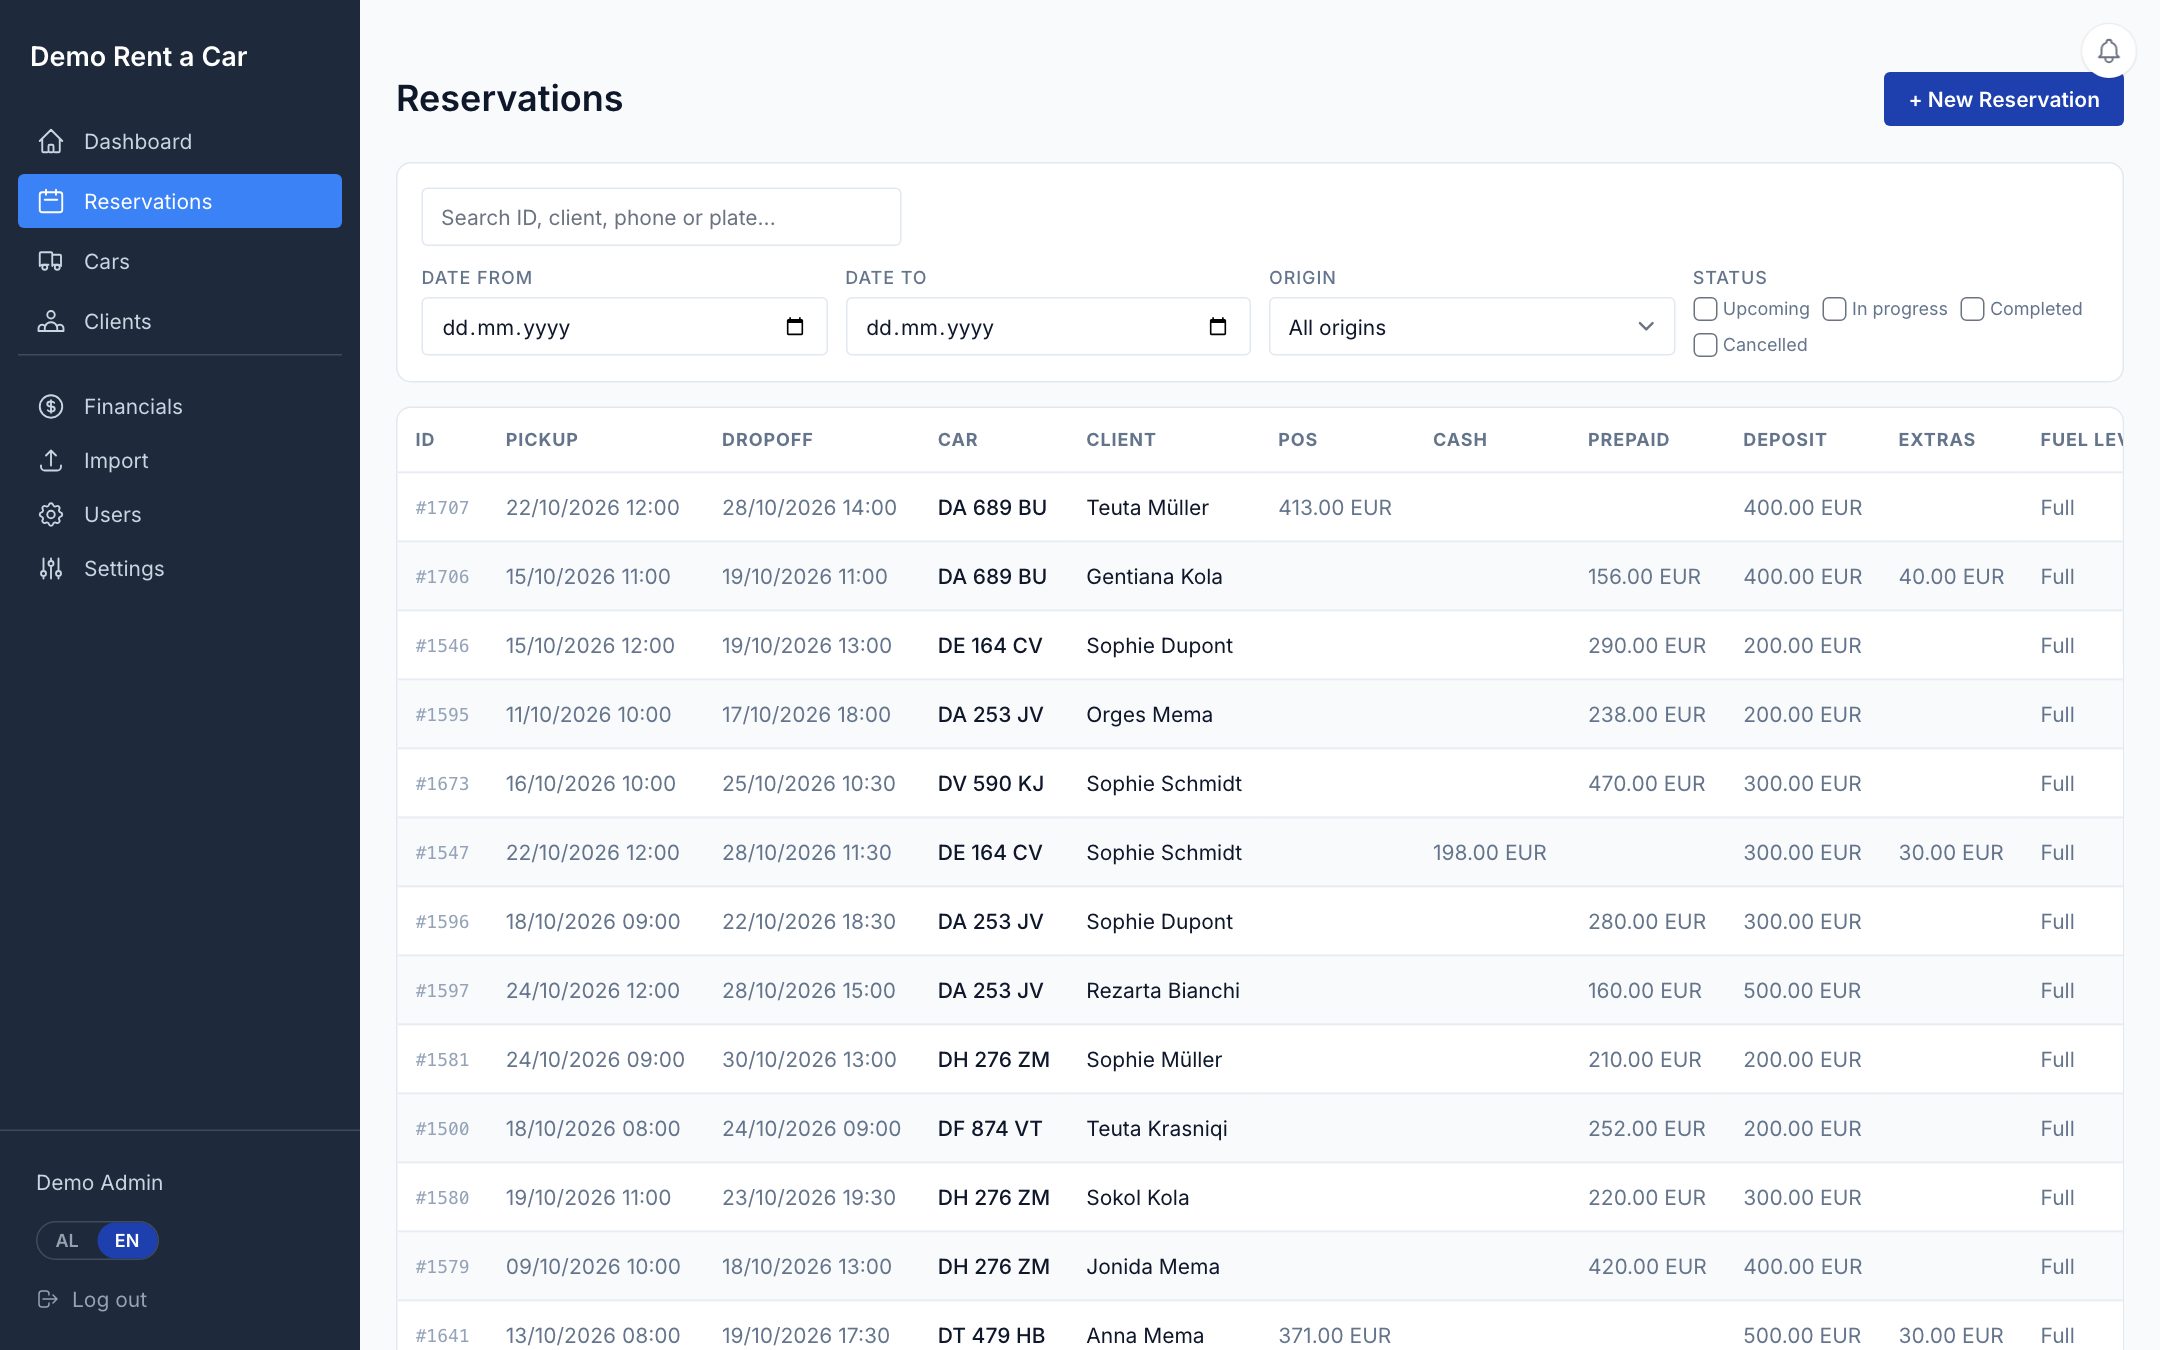
Task: Open the Dashboard menu item
Action: click(x=180, y=141)
